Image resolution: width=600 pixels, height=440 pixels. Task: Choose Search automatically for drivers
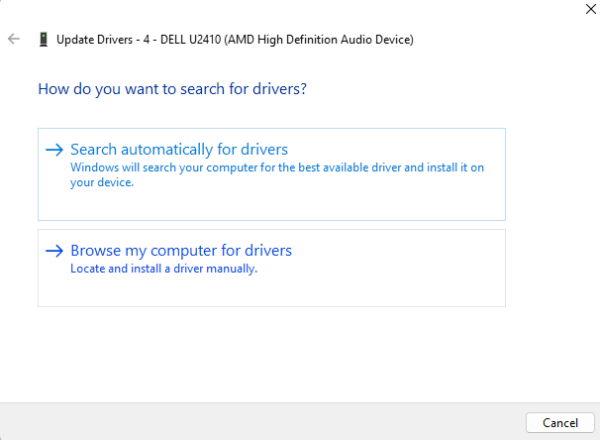[x=272, y=174]
